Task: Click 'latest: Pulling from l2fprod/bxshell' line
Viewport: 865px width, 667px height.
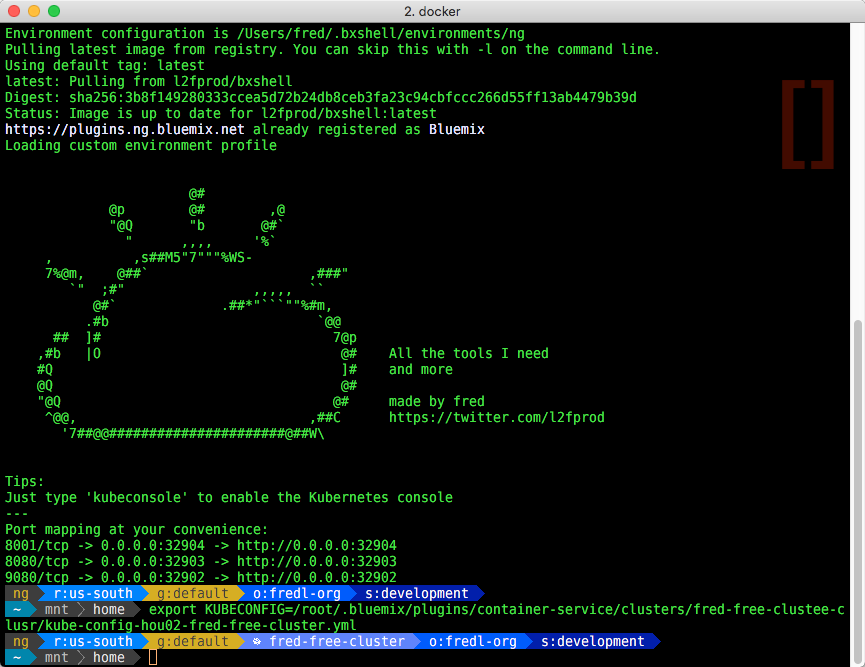Action: [148, 82]
